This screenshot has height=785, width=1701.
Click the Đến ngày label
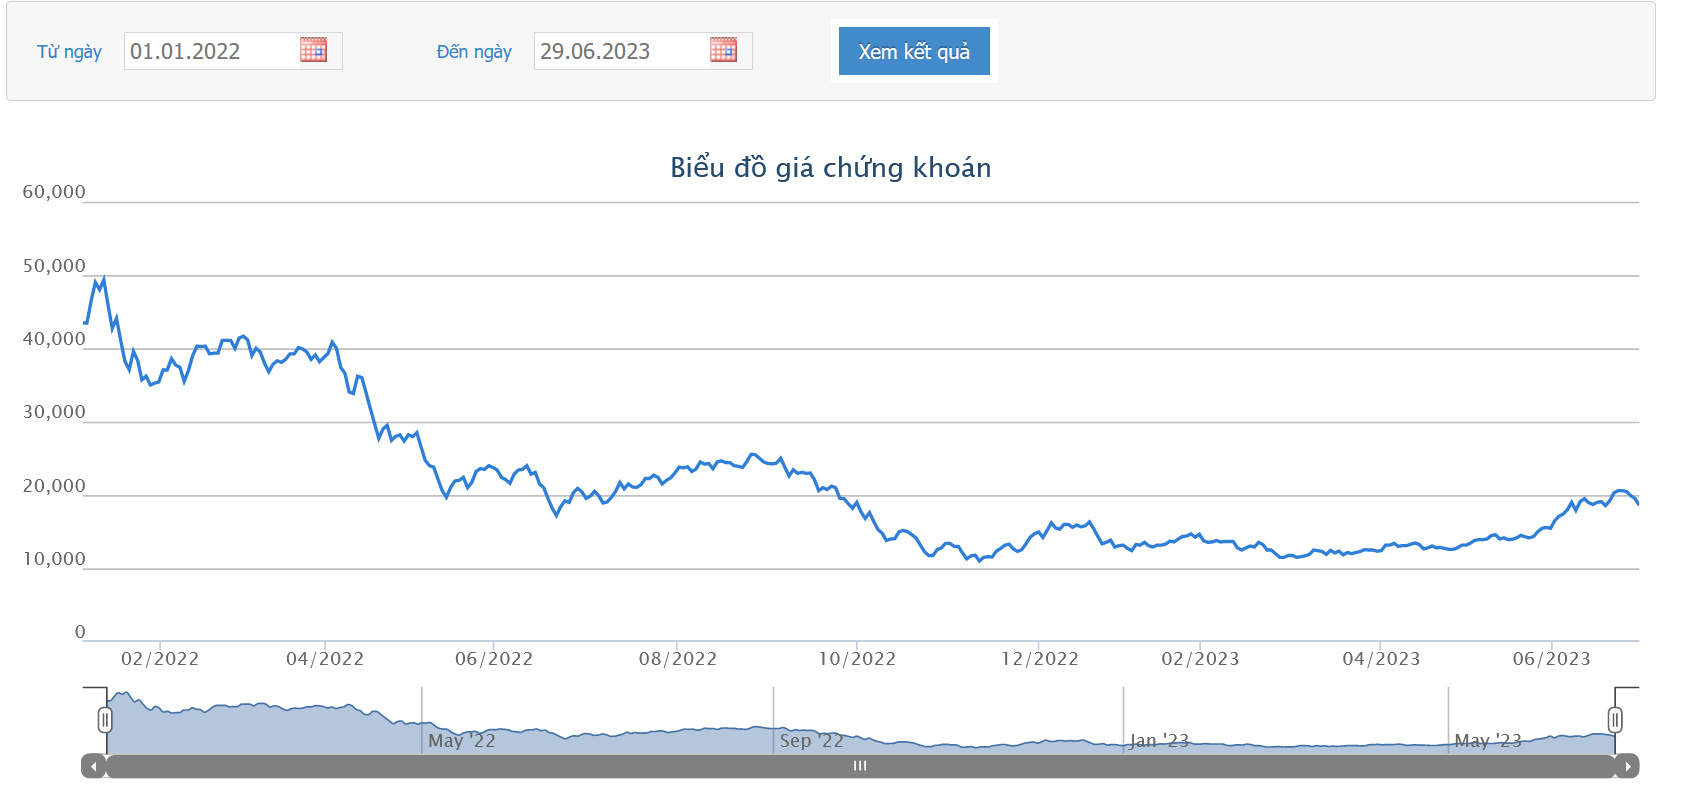(x=474, y=52)
